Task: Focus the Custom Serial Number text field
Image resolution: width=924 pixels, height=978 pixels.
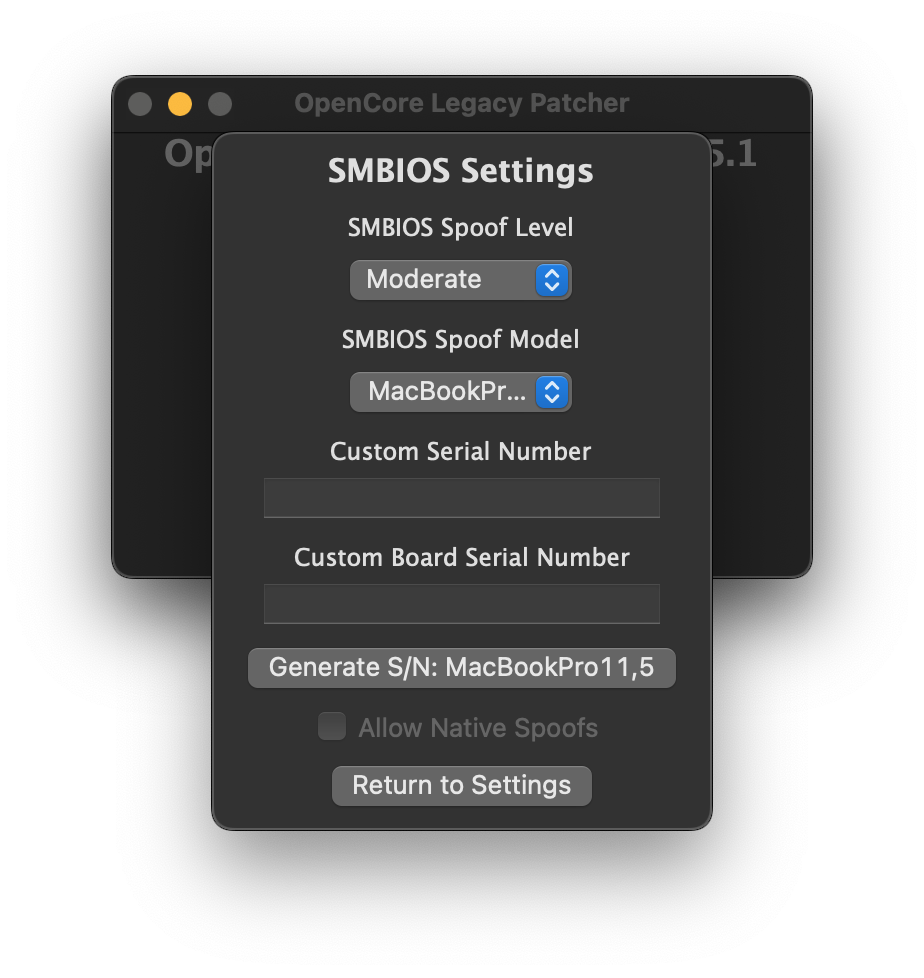Action: click(x=461, y=498)
